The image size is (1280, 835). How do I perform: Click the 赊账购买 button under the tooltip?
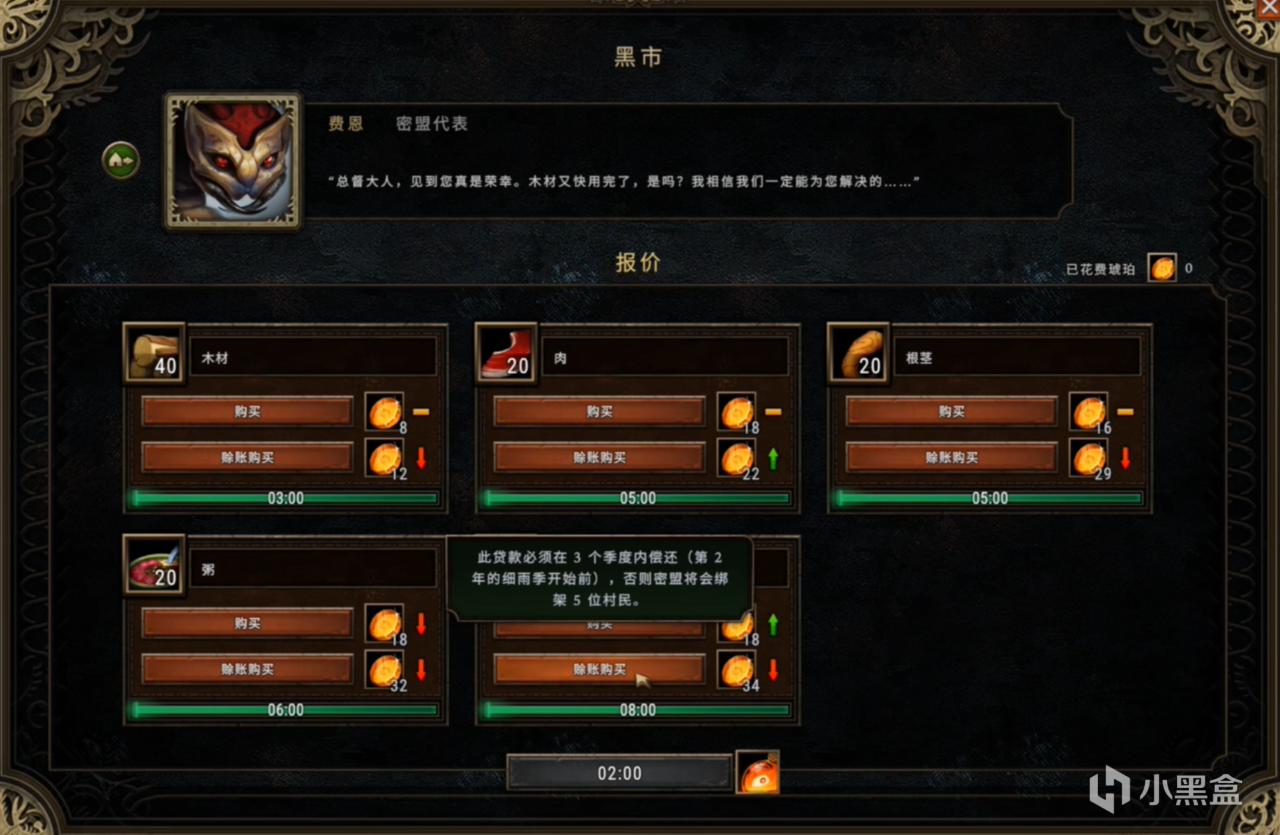[599, 669]
